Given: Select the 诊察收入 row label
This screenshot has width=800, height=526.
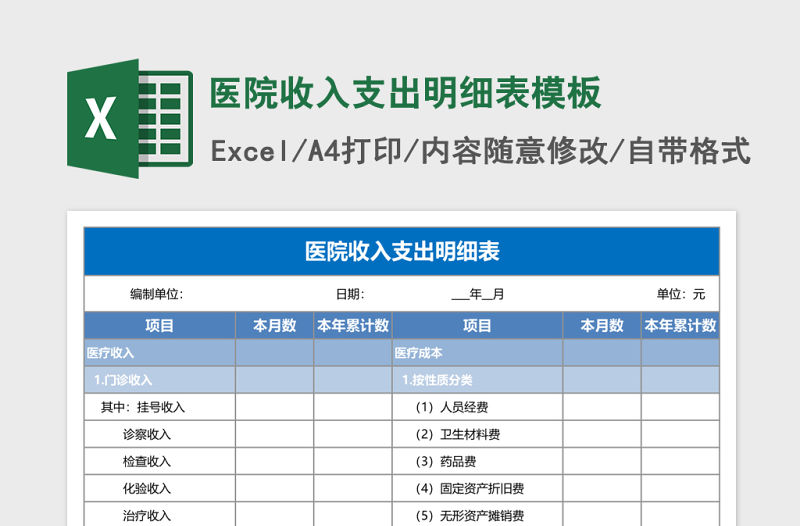Looking at the screenshot, I should click(x=147, y=434).
